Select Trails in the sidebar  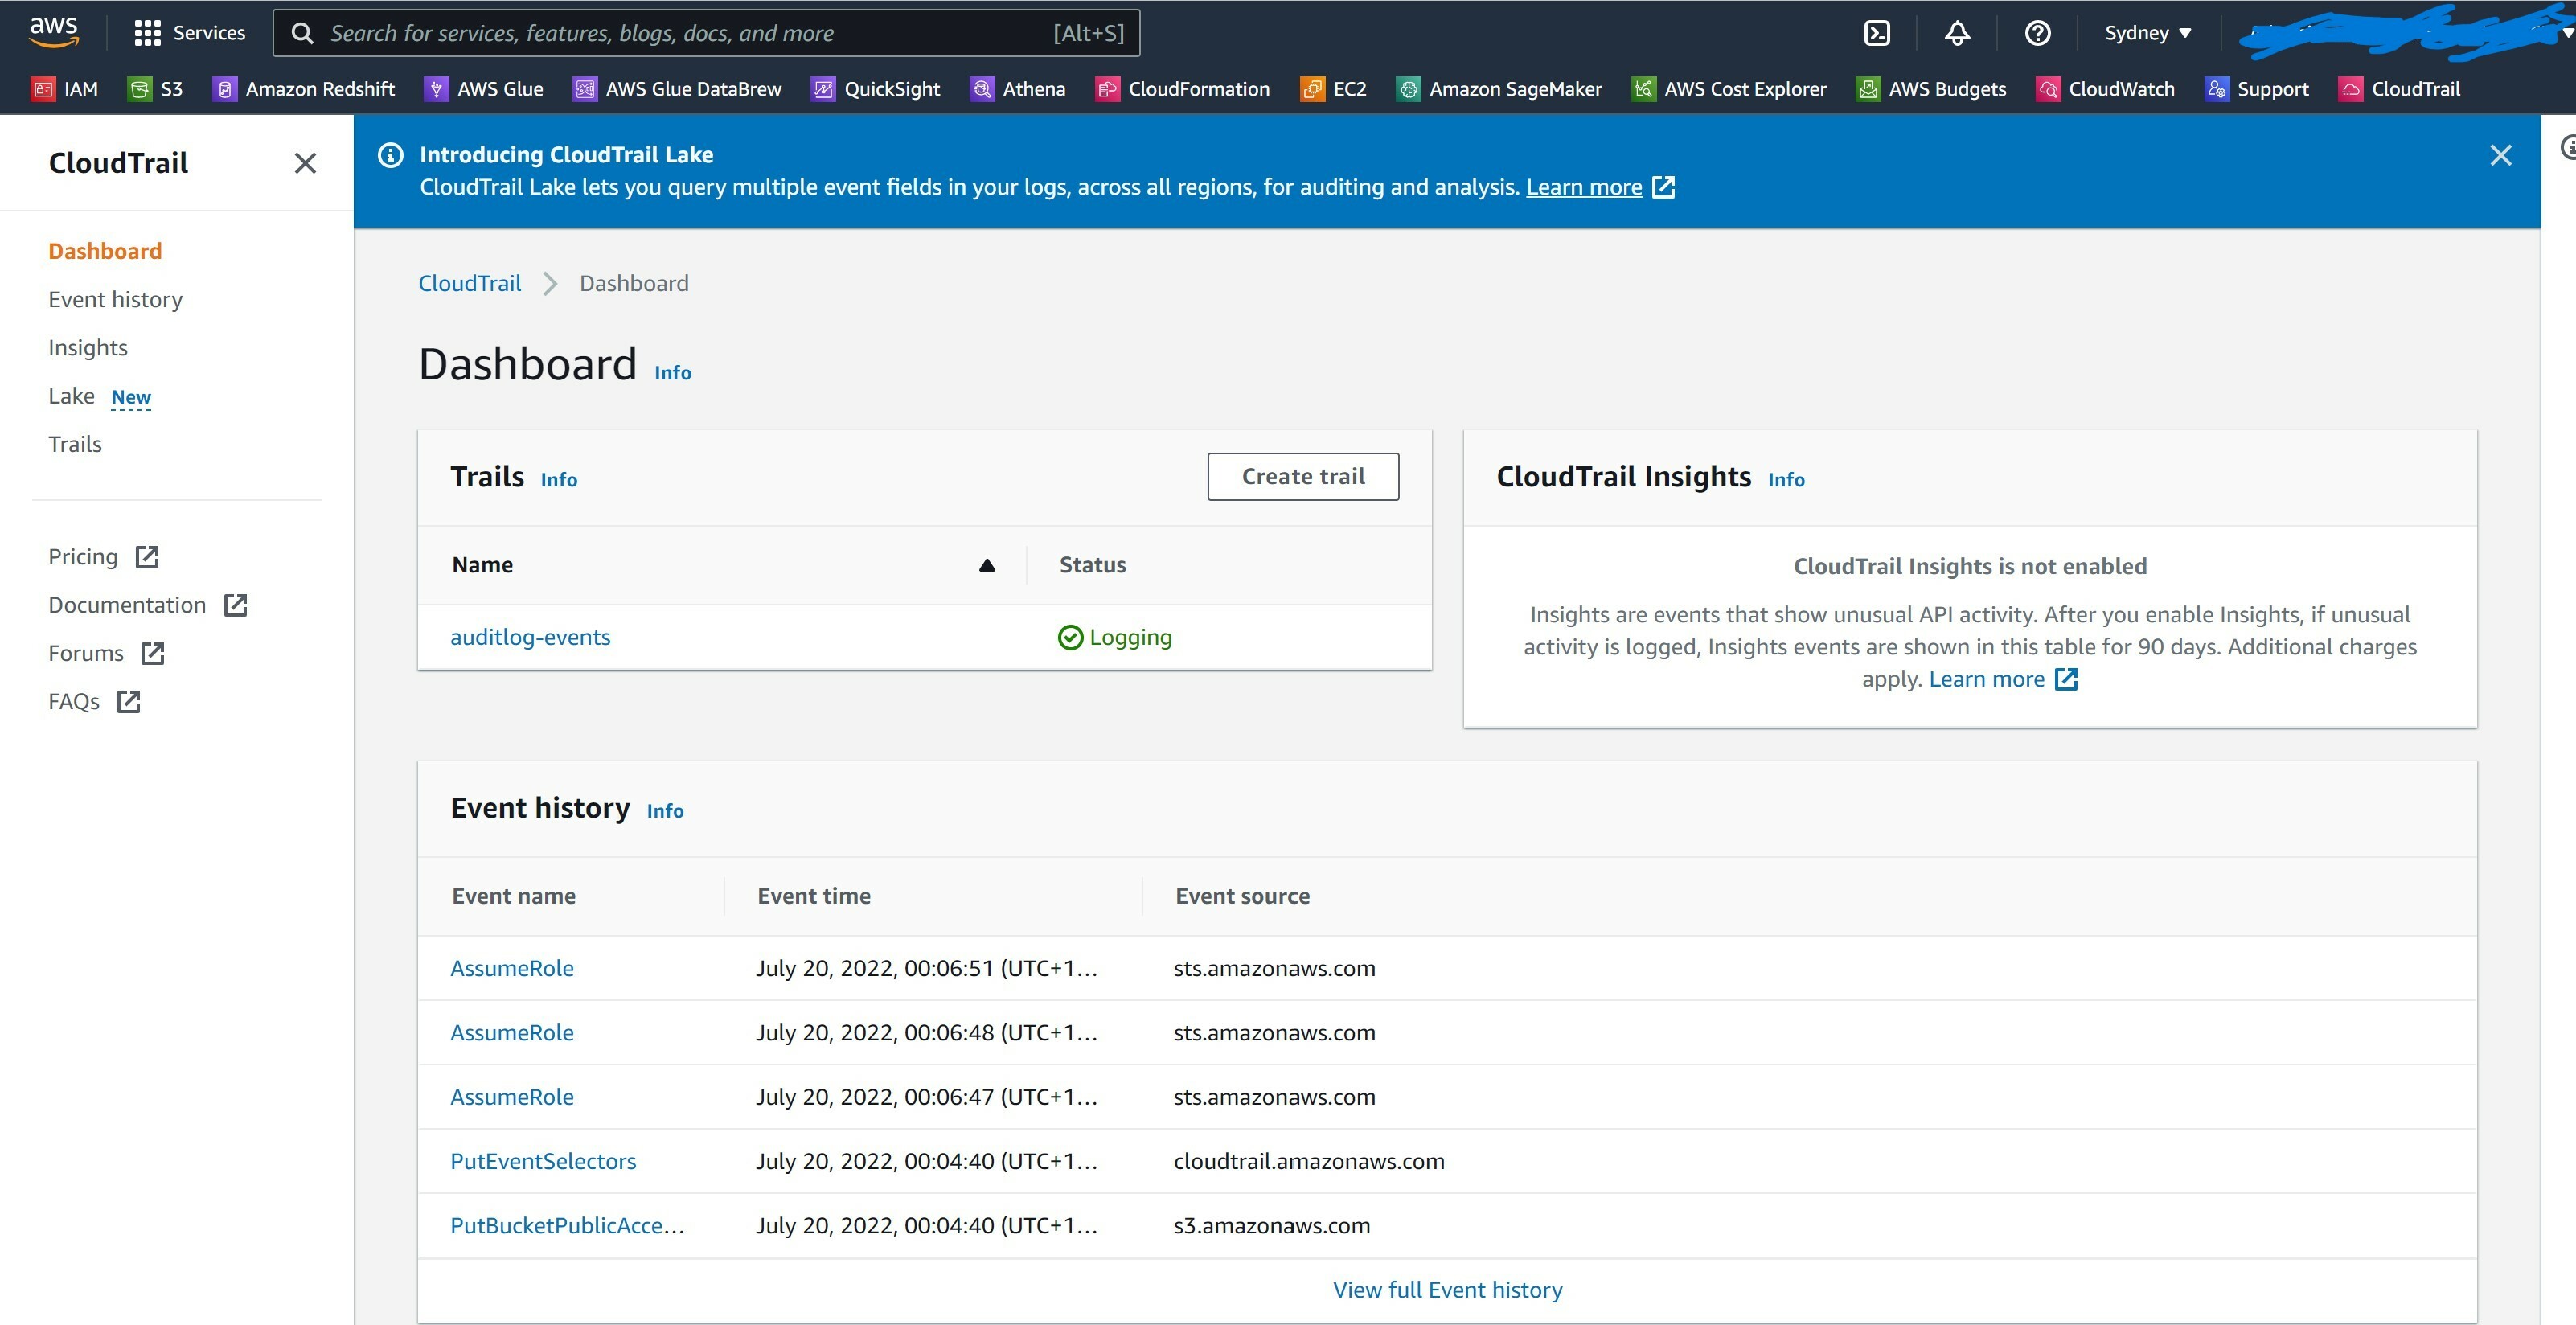coord(75,444)
